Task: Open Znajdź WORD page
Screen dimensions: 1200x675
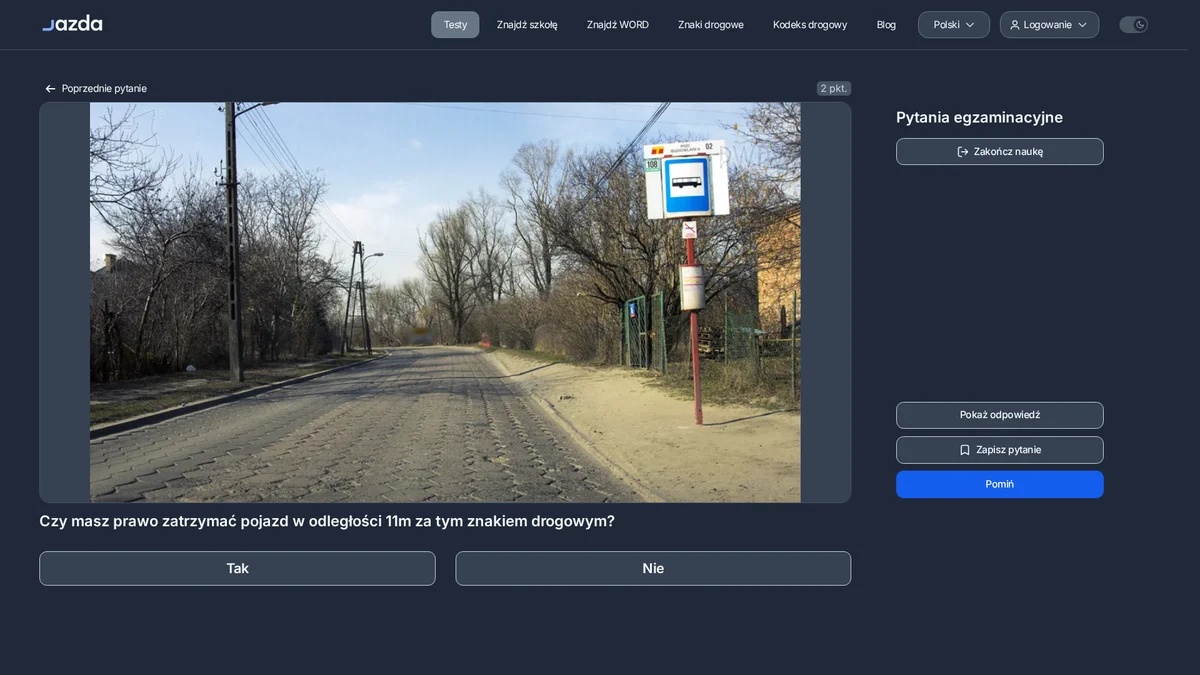Action: 618,25
